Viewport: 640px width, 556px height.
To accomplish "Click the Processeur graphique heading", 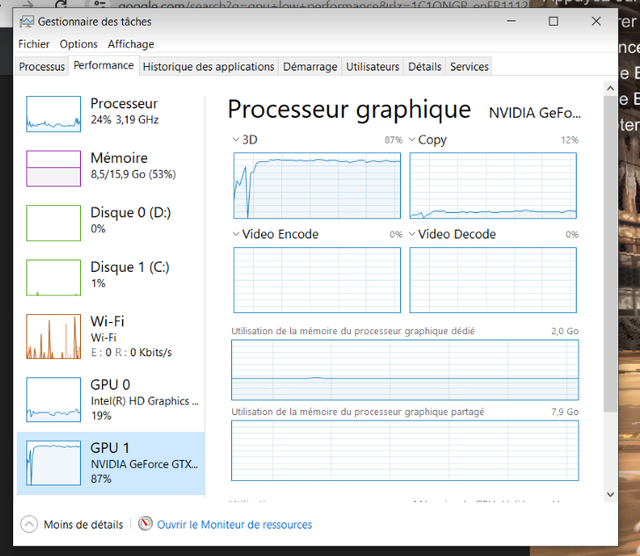I will [x=349, y=110].
